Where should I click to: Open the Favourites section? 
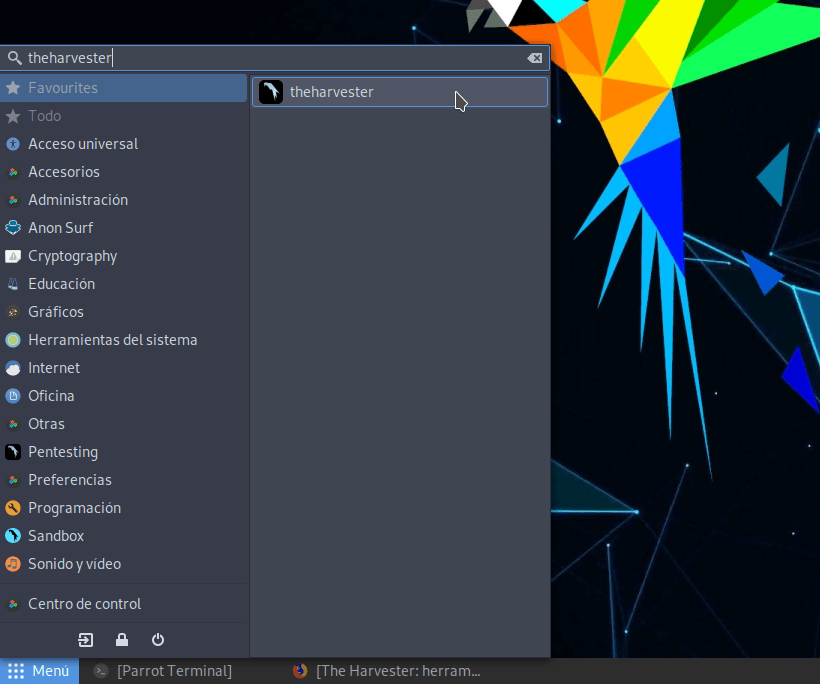coord(61,88)
